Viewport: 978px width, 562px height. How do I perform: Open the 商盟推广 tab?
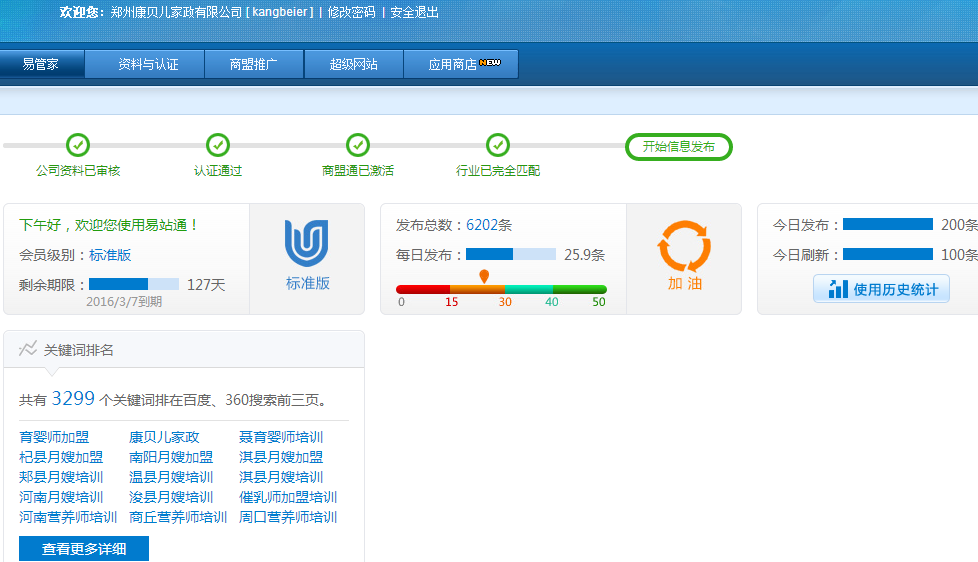254,64
